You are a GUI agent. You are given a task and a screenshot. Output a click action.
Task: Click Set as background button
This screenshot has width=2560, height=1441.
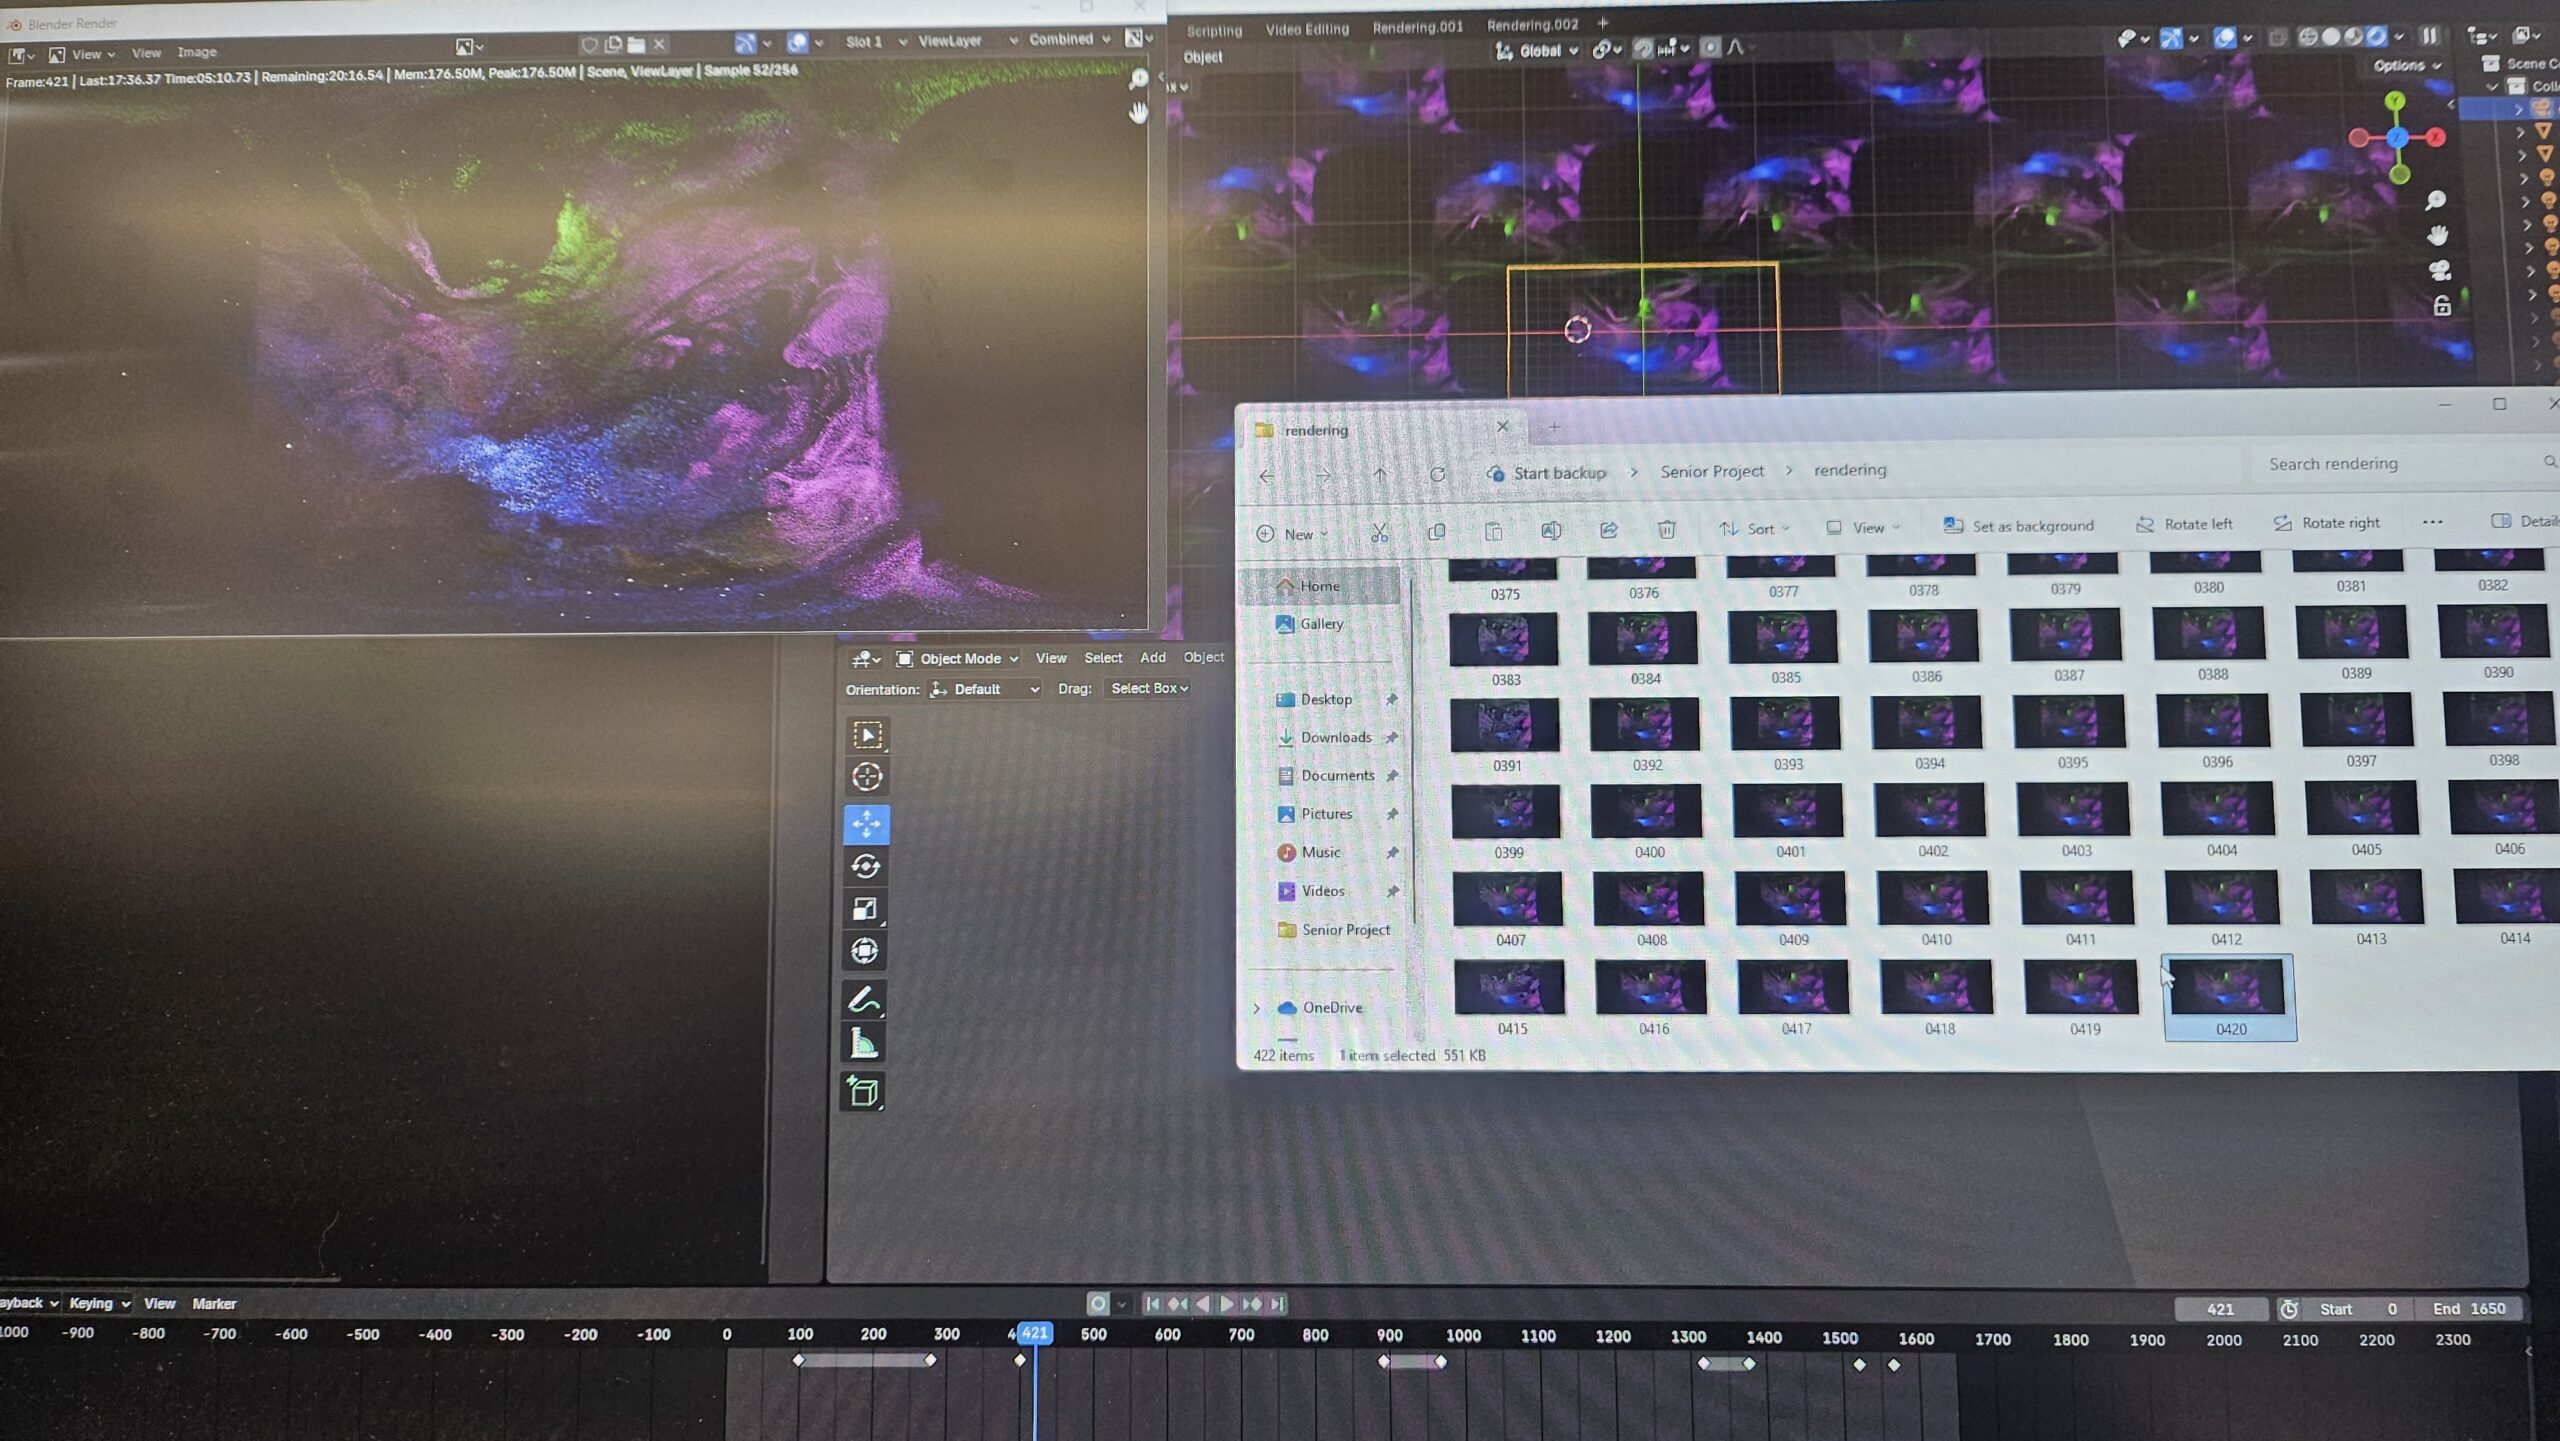(2018, 525)
